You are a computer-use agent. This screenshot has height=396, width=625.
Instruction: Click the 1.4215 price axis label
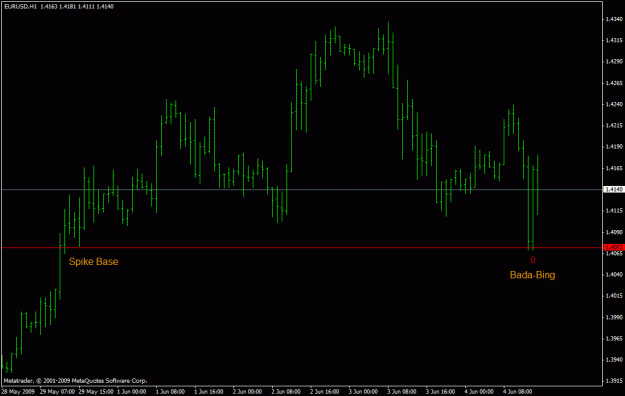pos(614,126)
